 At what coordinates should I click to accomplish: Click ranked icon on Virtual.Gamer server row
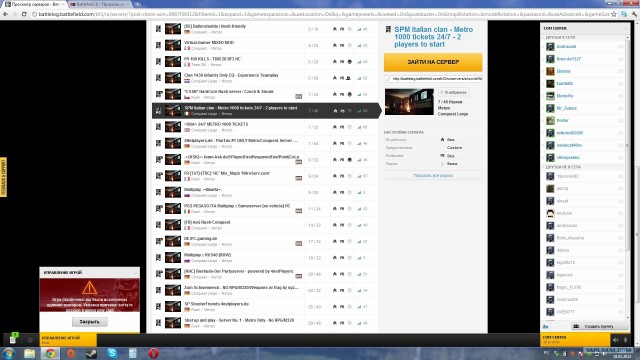point(335,45)
